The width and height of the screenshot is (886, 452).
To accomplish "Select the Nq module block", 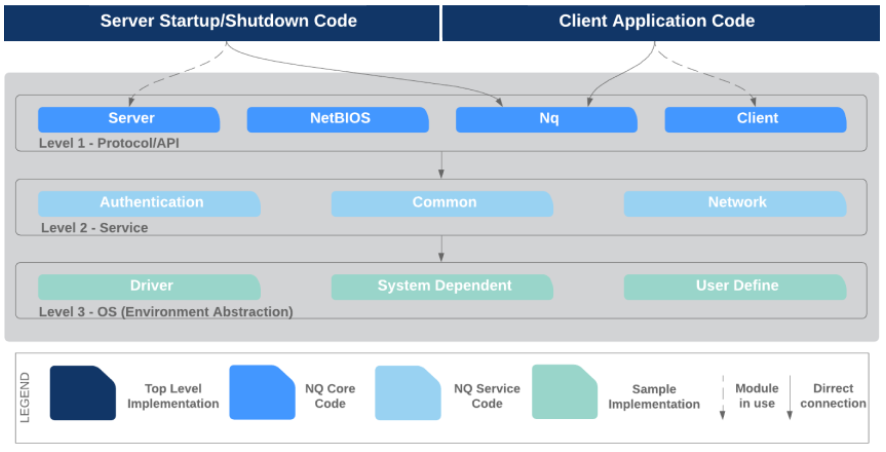I will [546, 119].
